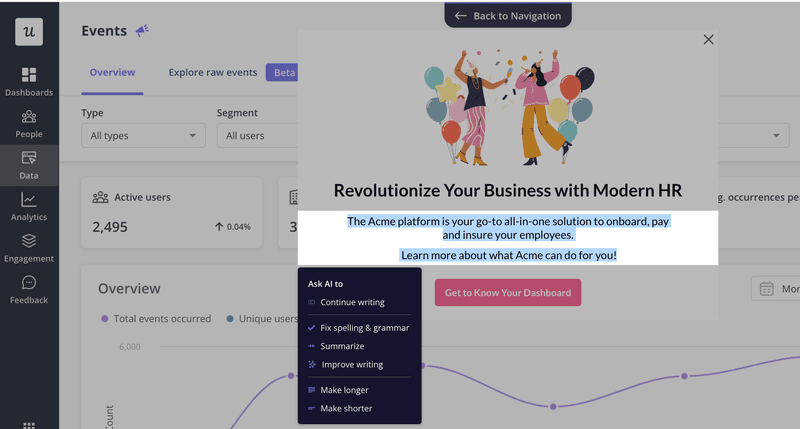The width and height of the screenshot is (800, 429).
Task: Open the People section
Action: point(29,124)
